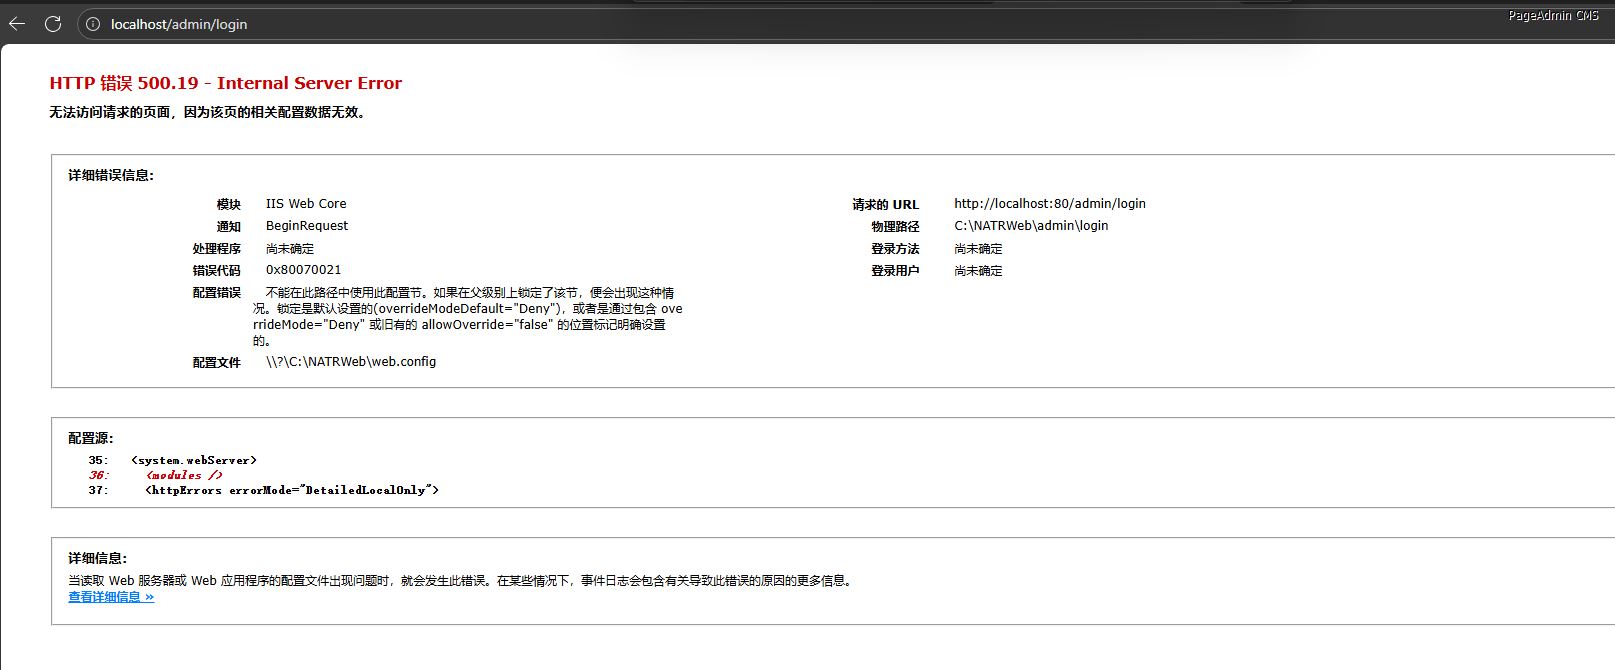1615x670 pixels.
Task: Click the config file path \\?\C:\NATRWeb\web.config
Action: coord(350,362)
